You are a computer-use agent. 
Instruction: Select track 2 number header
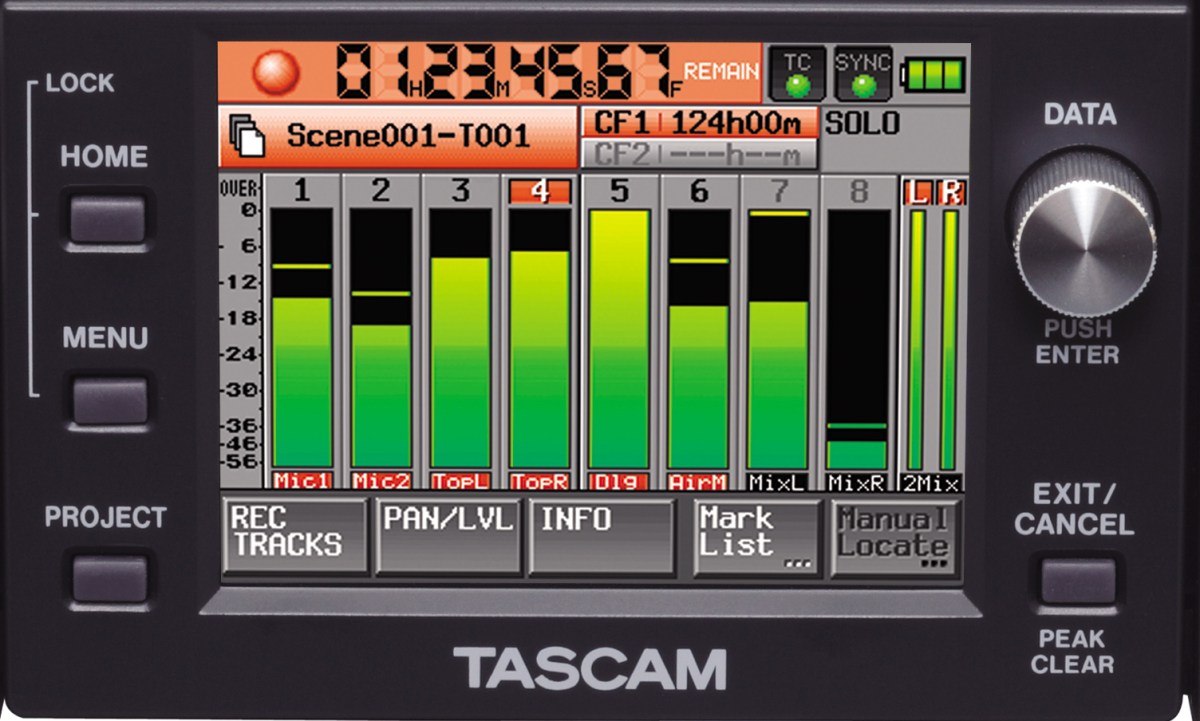tap(380, 190)
